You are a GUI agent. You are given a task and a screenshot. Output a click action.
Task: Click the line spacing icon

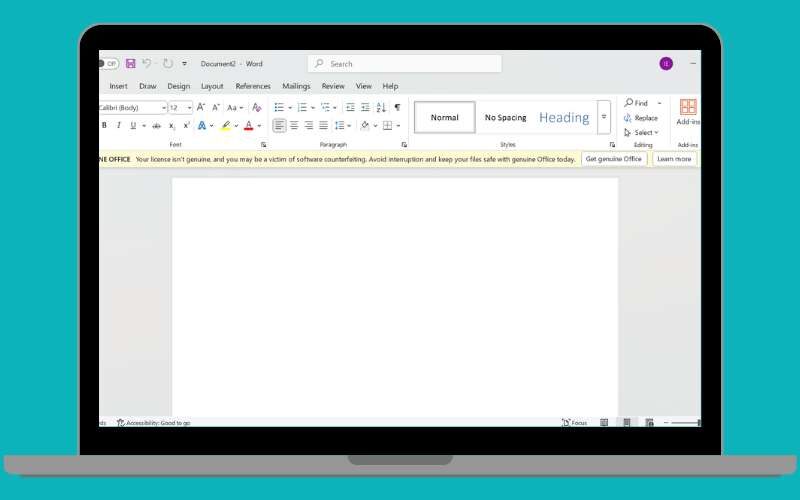tap(339, 126)
